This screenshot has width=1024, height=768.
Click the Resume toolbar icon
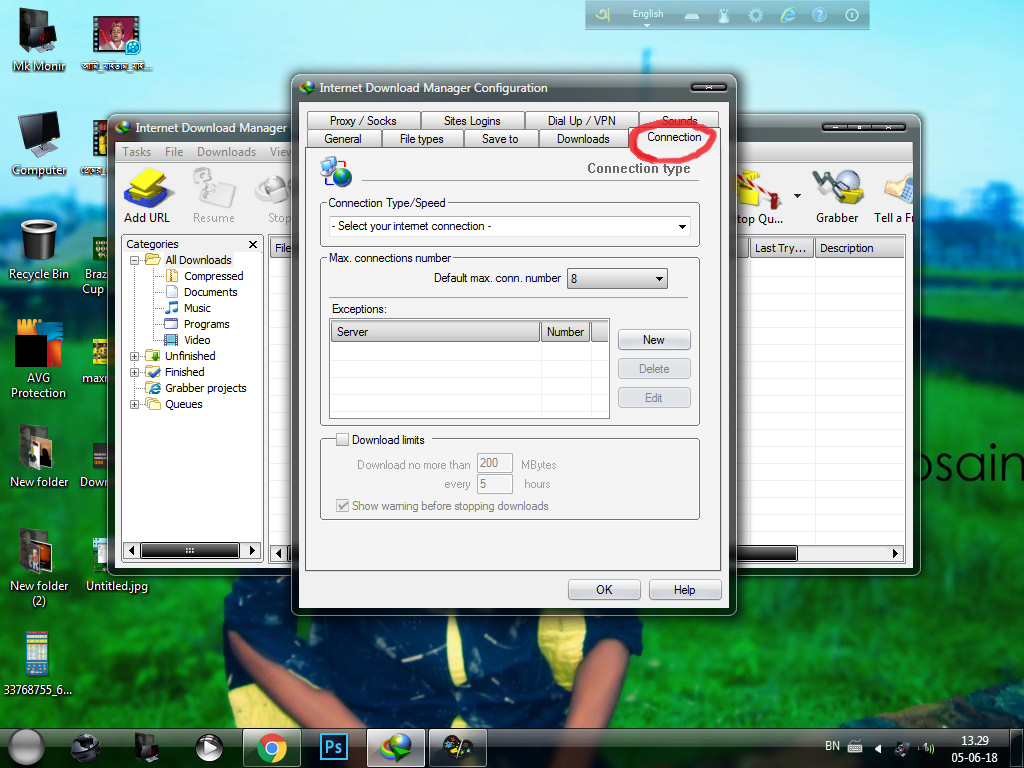[214, 189]
